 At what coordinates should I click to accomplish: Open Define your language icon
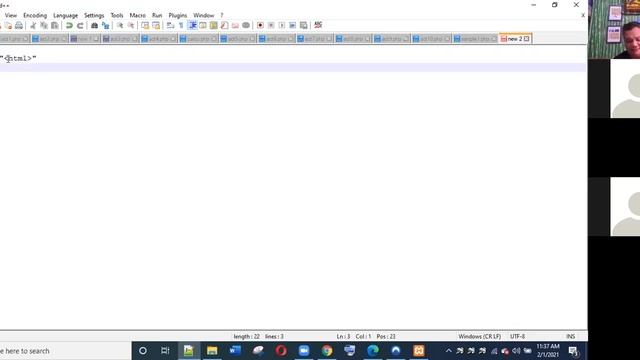(x=203, y=25)
